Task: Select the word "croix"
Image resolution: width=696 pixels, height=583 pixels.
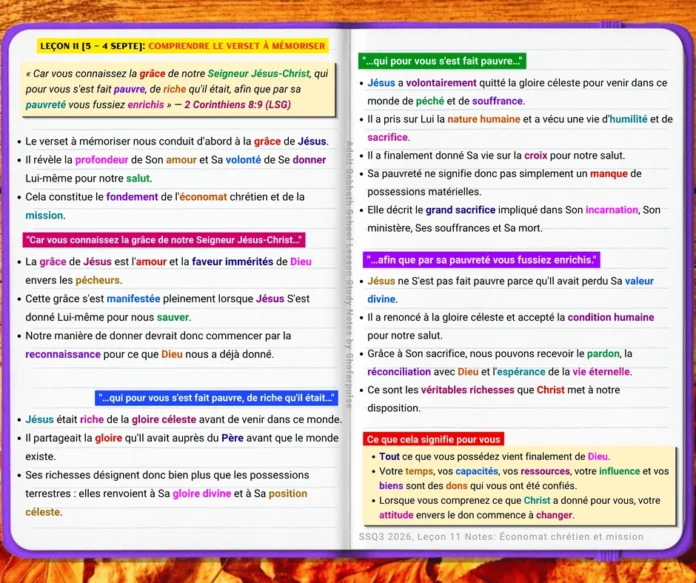Action: click(x=535, y=156)
